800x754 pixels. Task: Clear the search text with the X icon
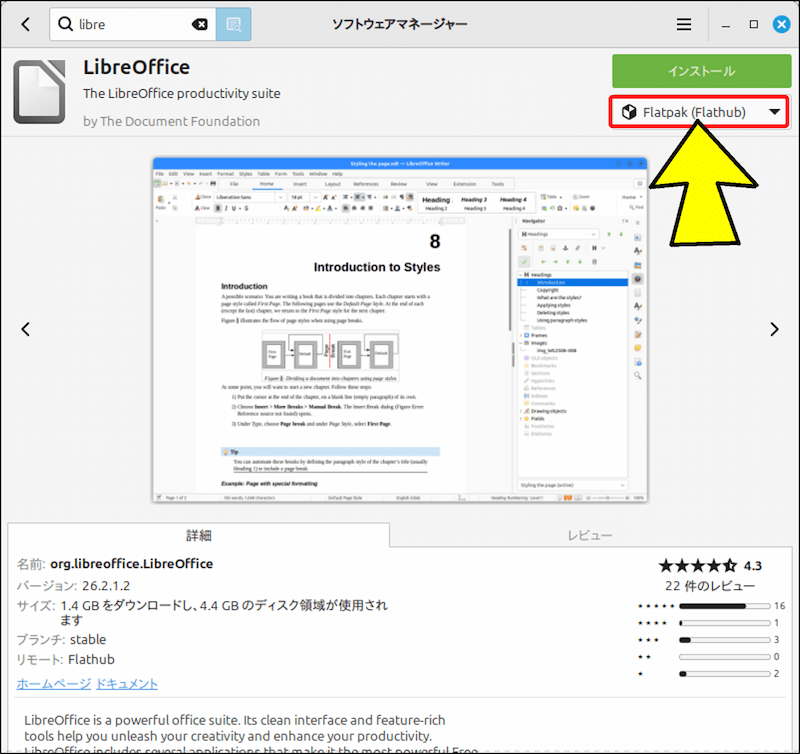(199, 23)
